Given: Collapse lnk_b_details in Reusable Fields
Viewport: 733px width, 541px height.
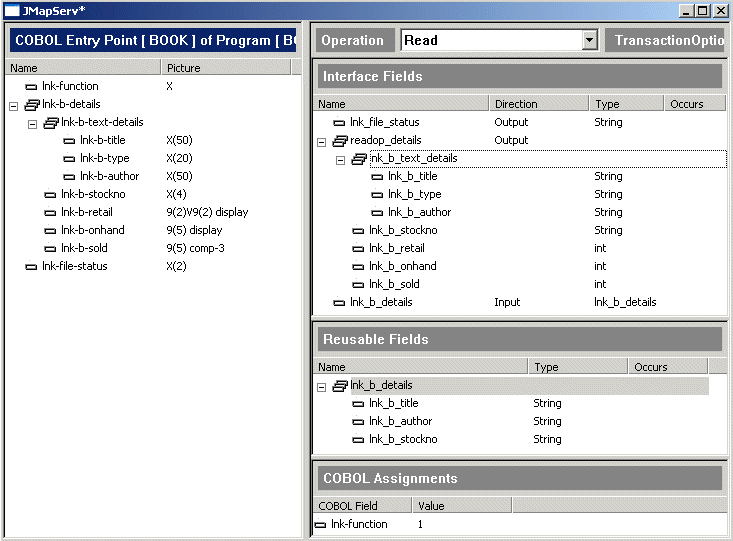Looking at the screenshot, I should (x=322, y=386).
